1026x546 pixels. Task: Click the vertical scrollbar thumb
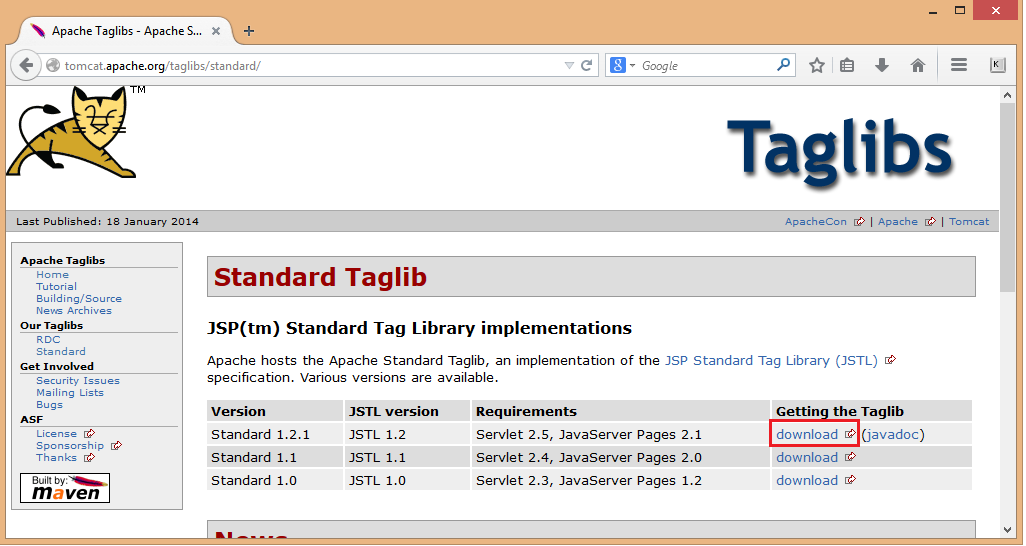1008,198
